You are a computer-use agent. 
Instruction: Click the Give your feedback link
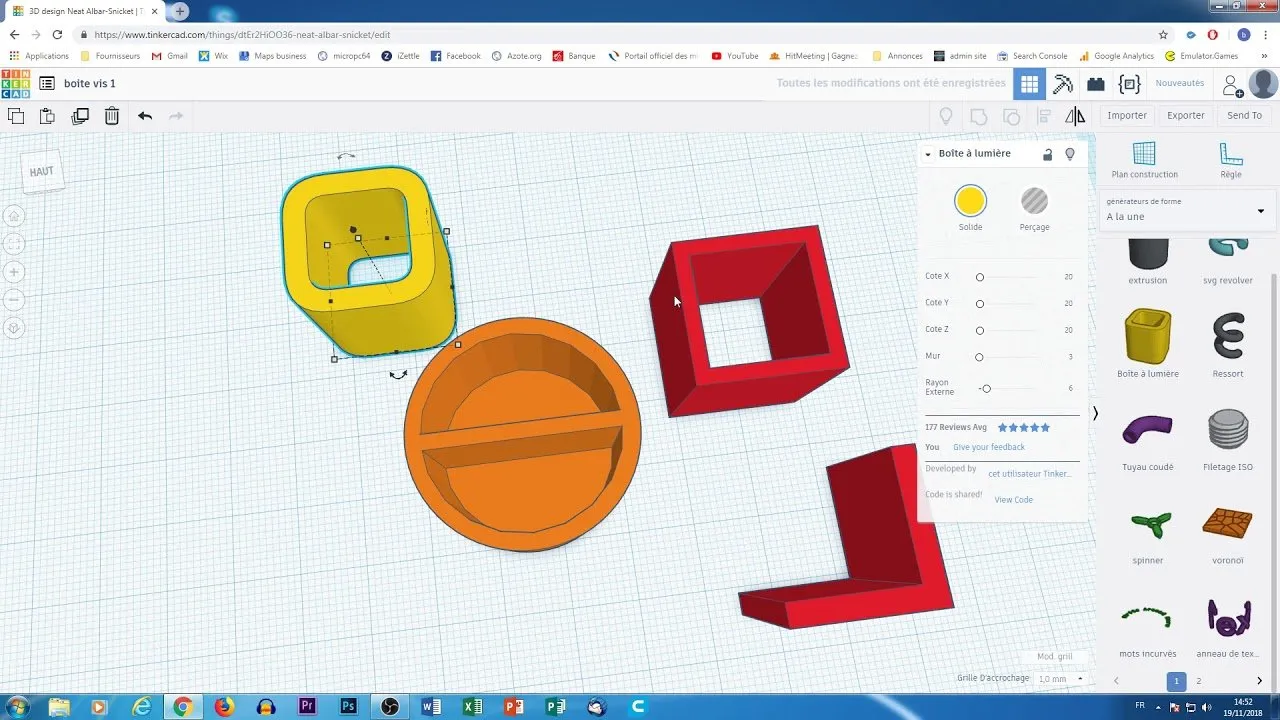tap(989, 448)
